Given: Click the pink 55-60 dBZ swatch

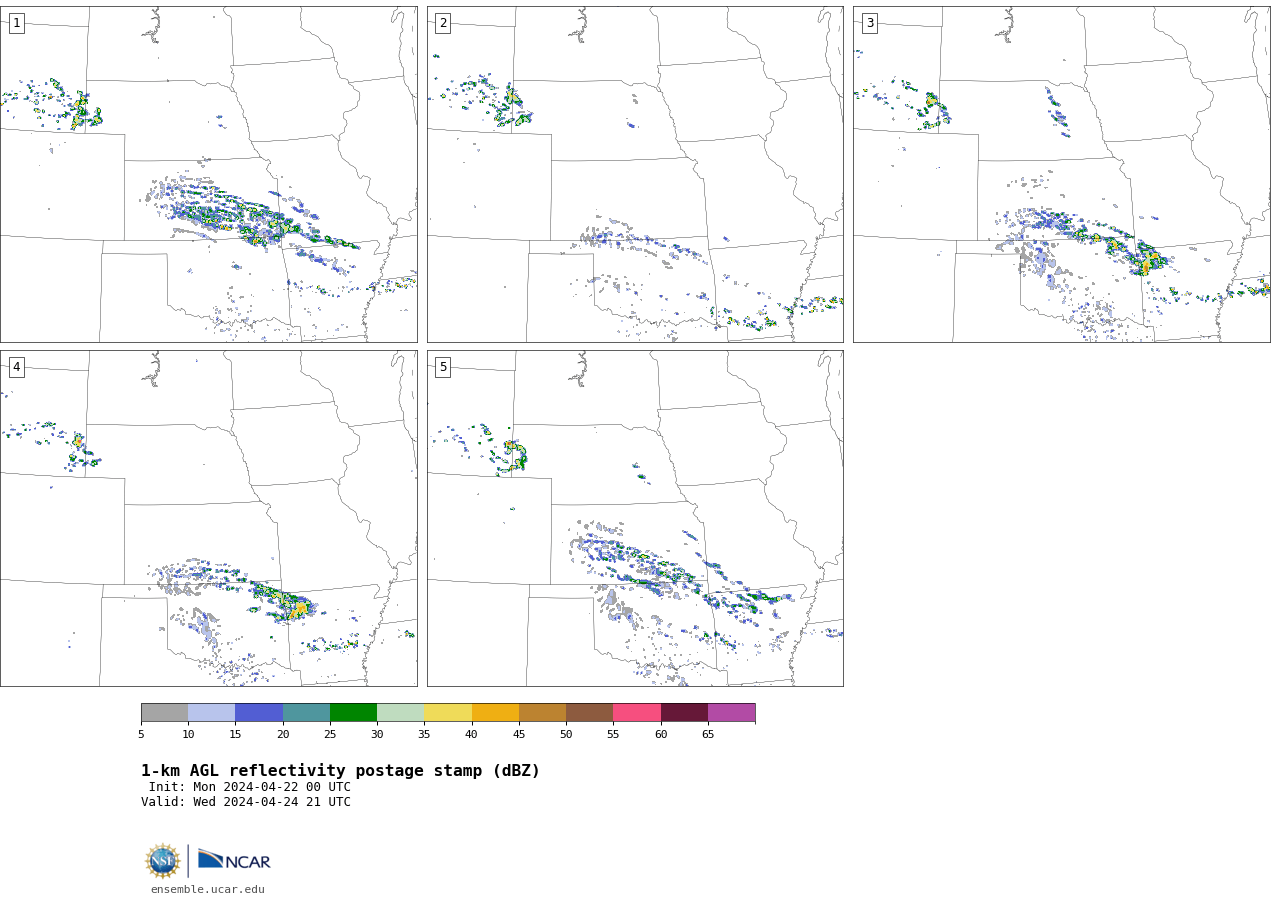Looking at the screenshot, I should point(637,712).
